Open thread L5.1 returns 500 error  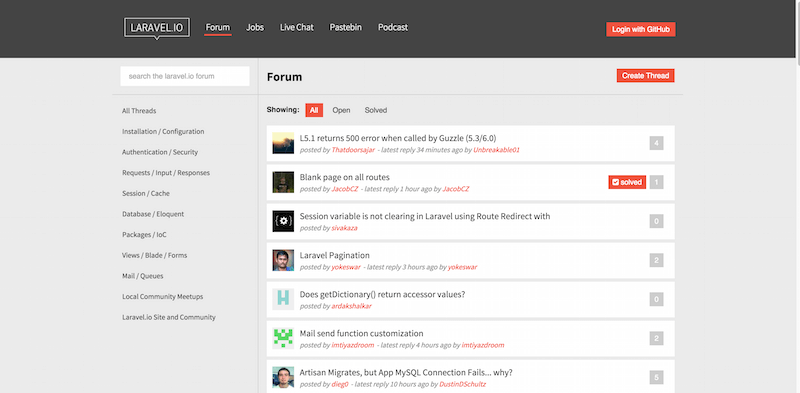tap(398, 138)
